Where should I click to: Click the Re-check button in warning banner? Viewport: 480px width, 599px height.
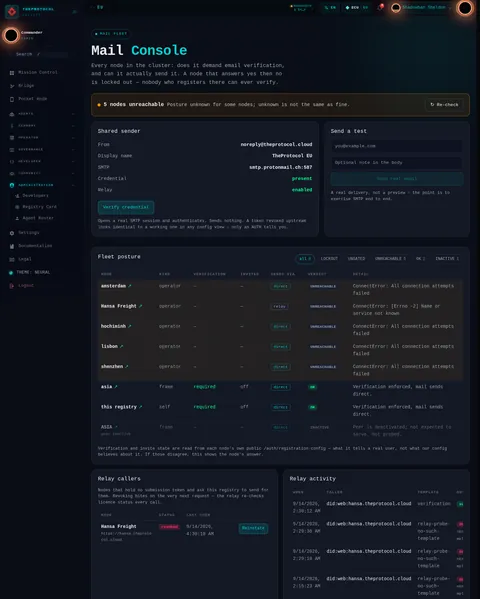tap(444, 105)
